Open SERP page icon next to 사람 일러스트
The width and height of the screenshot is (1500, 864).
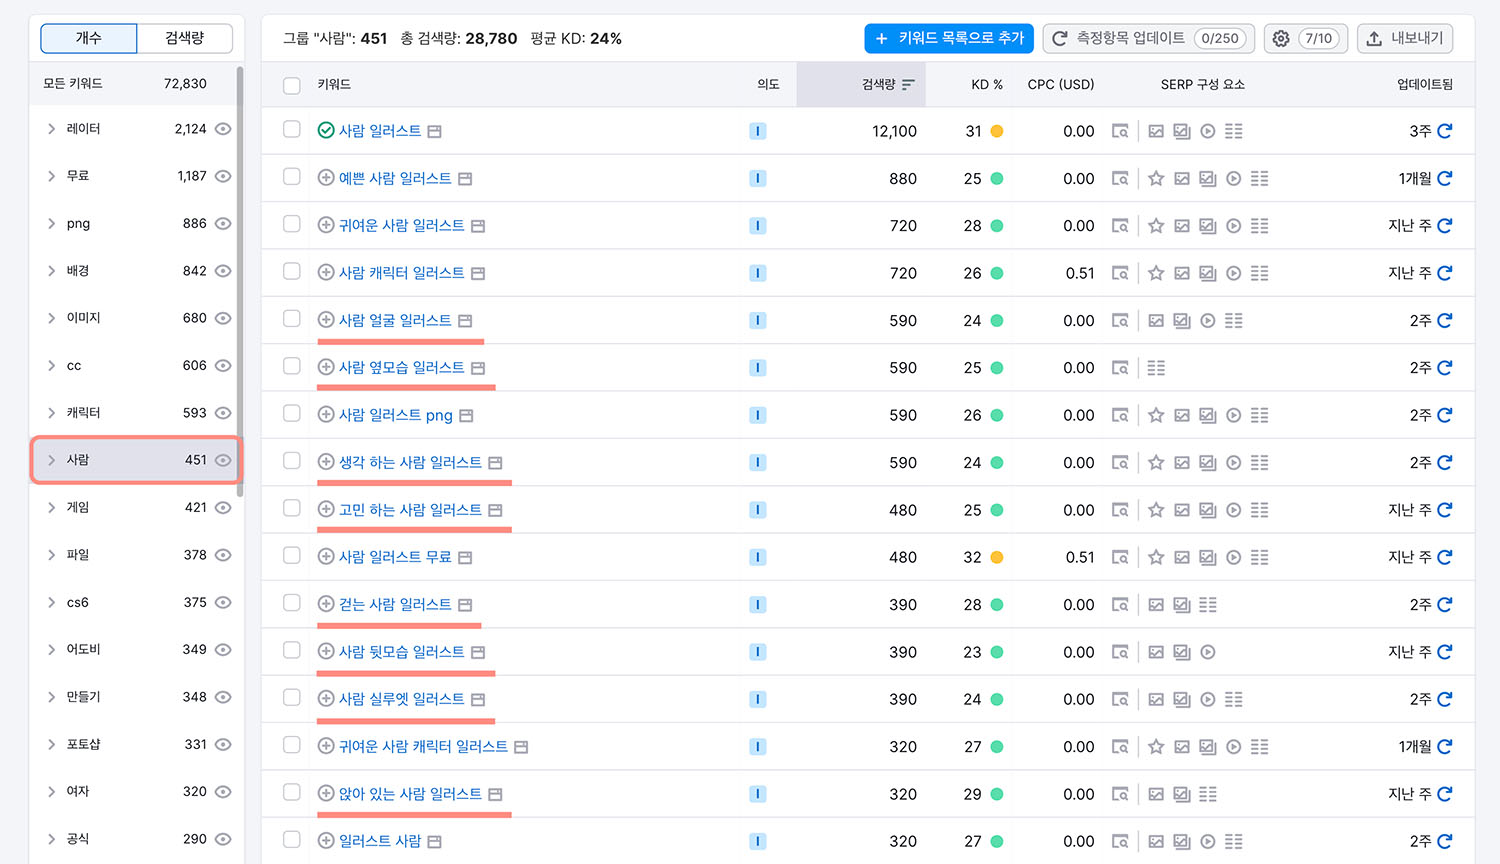point(434,131)
